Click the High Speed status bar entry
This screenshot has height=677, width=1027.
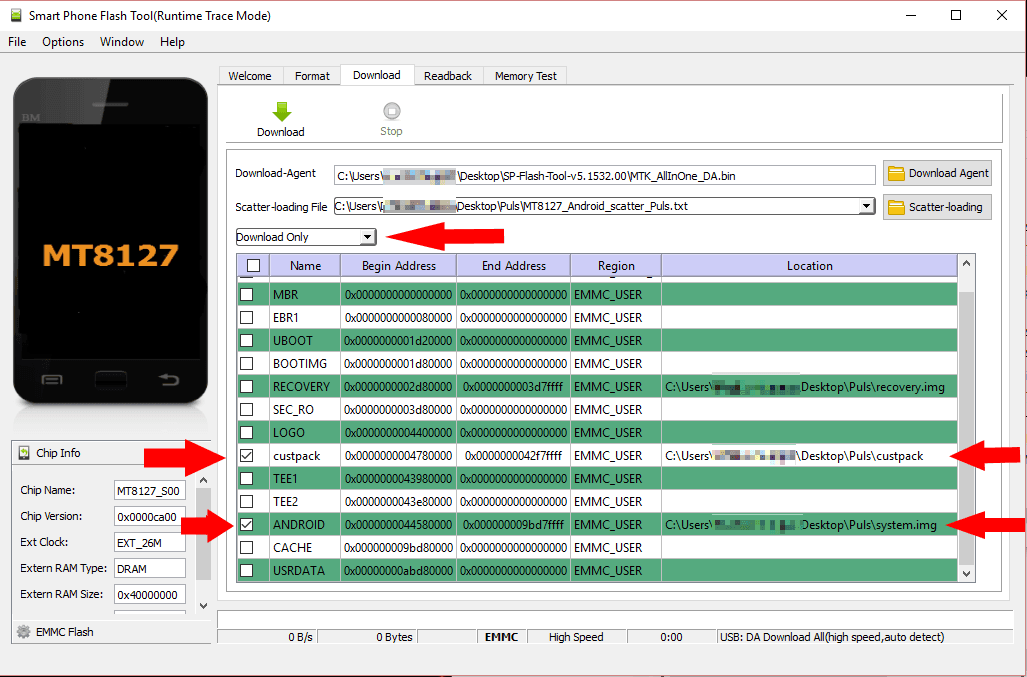pos(576,637)
